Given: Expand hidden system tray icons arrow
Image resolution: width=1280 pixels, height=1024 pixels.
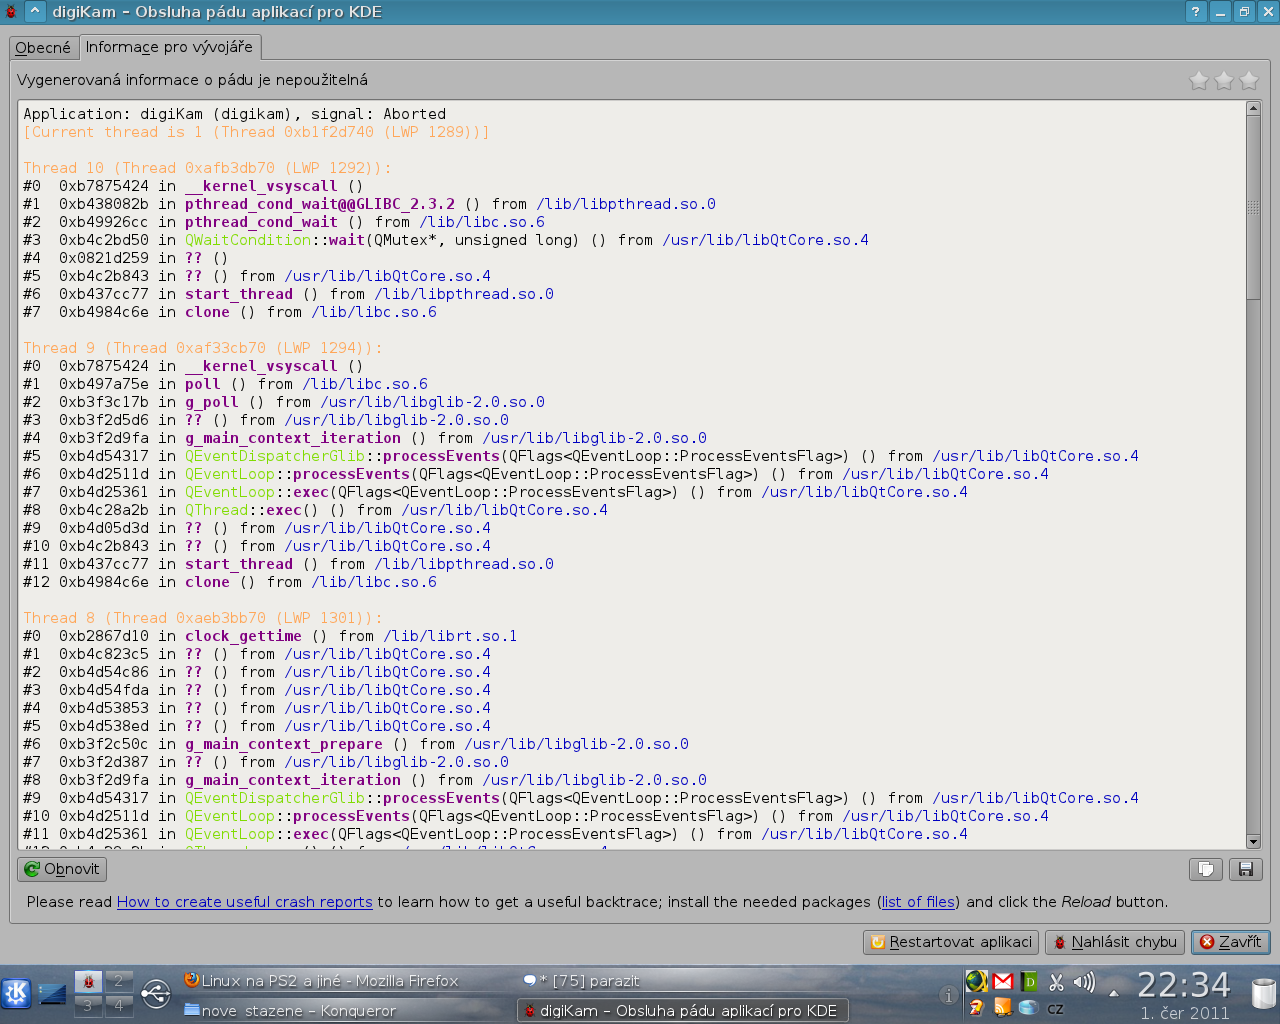Looking at the screenshot, I should (x=1114, y=994).
